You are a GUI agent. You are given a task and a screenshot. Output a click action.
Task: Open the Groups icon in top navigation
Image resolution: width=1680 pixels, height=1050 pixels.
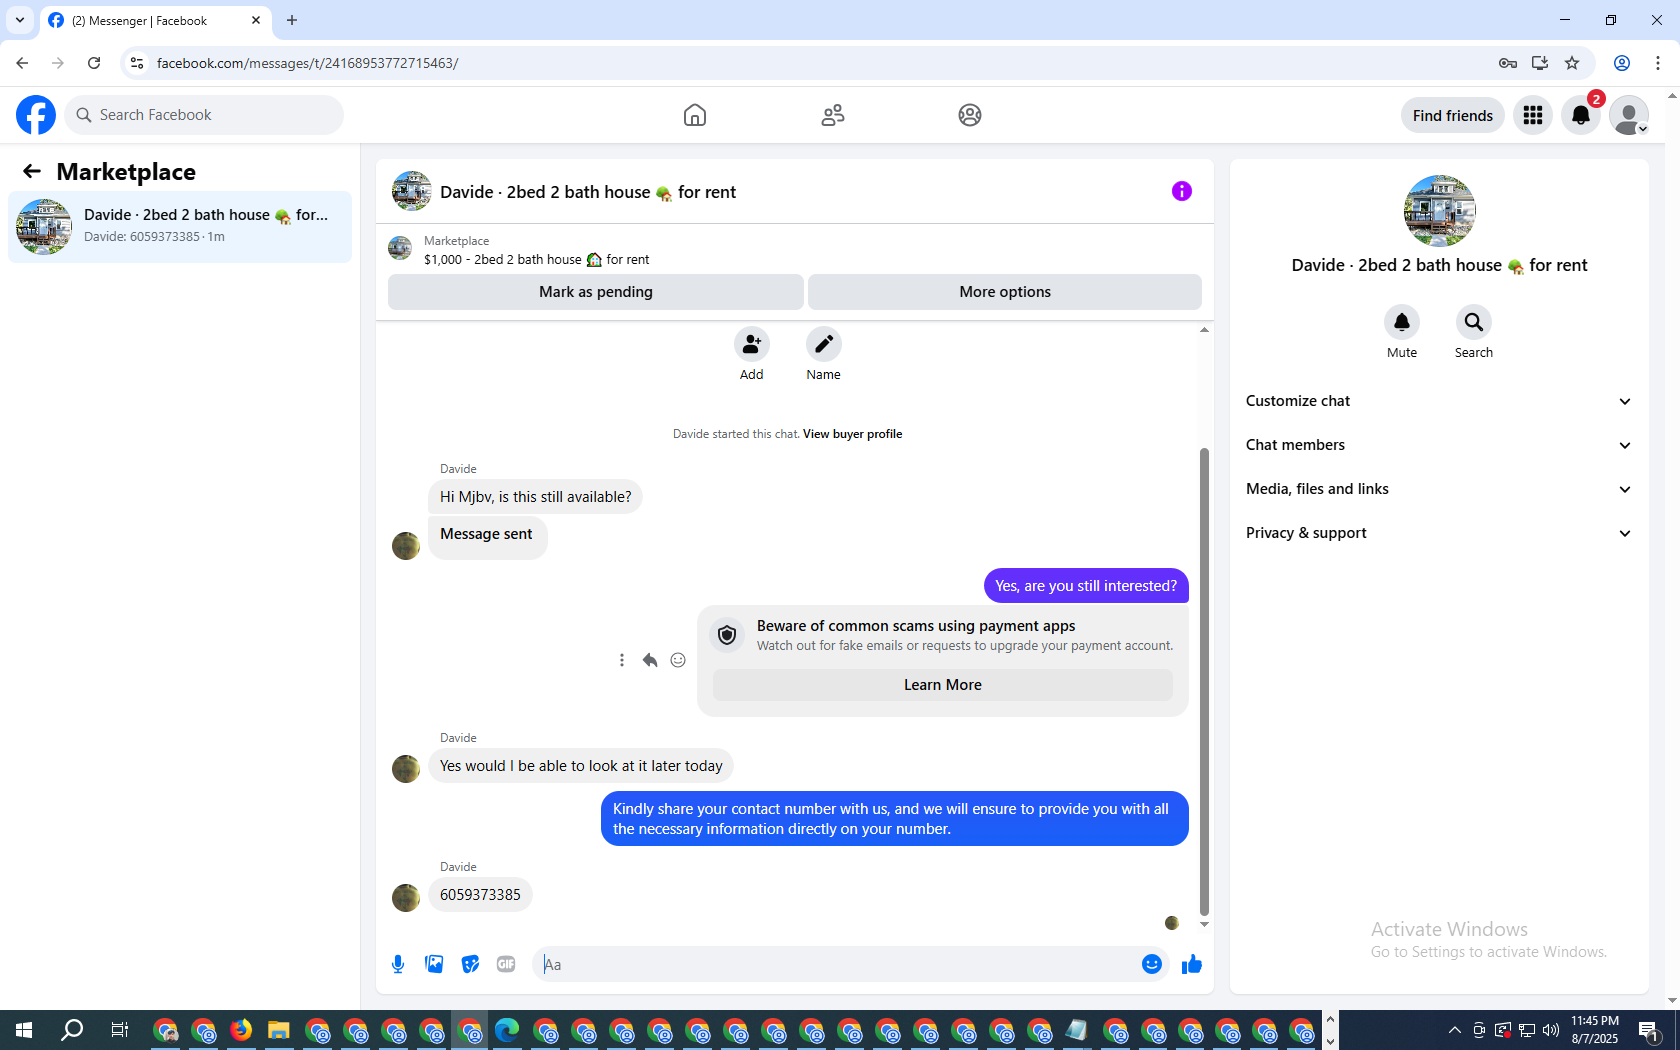coord(970,115)
